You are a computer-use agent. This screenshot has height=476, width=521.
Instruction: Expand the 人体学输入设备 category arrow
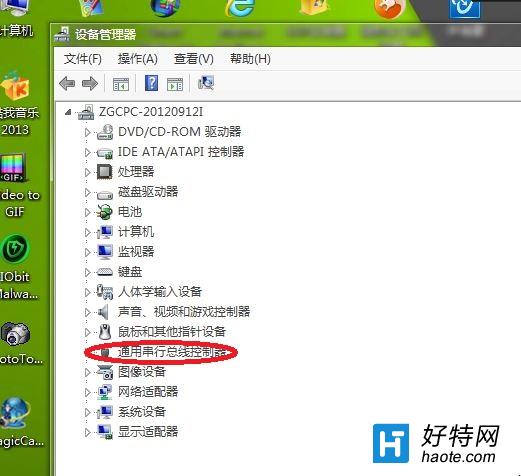point(88,292)
